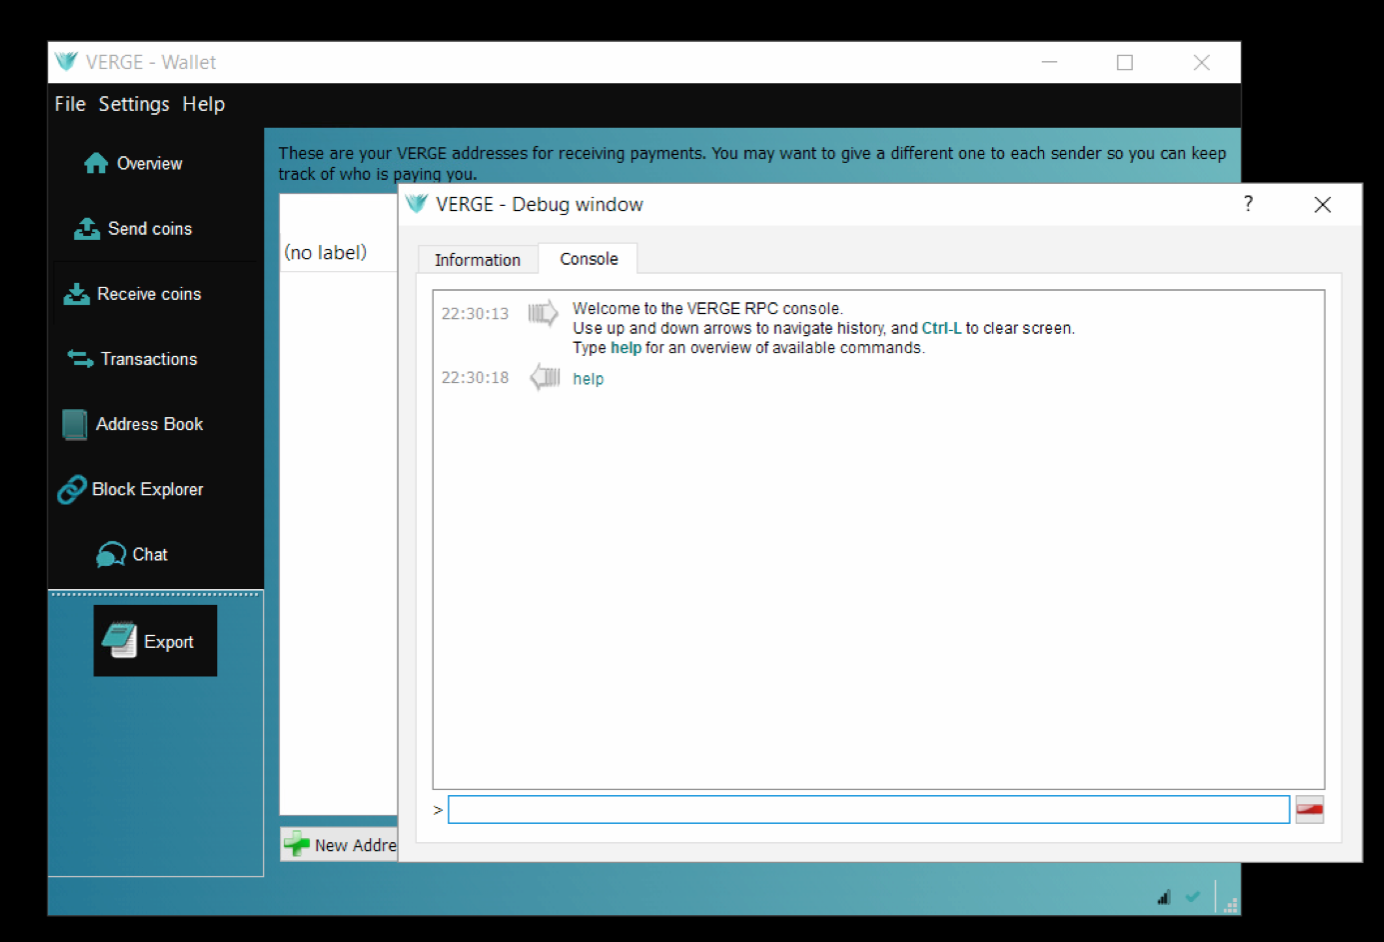Click the 22:30:13 timestamp in console
The width and height of the screenshot is (1384, 942).
(x=475, y=314)
